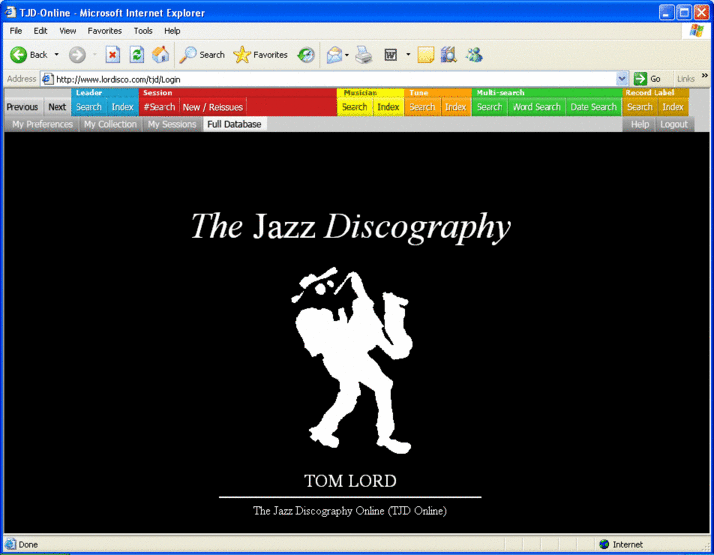This screenshot has height=555, width=714.
Task: Click the address URL field
Action: click(x=335, y=79)
